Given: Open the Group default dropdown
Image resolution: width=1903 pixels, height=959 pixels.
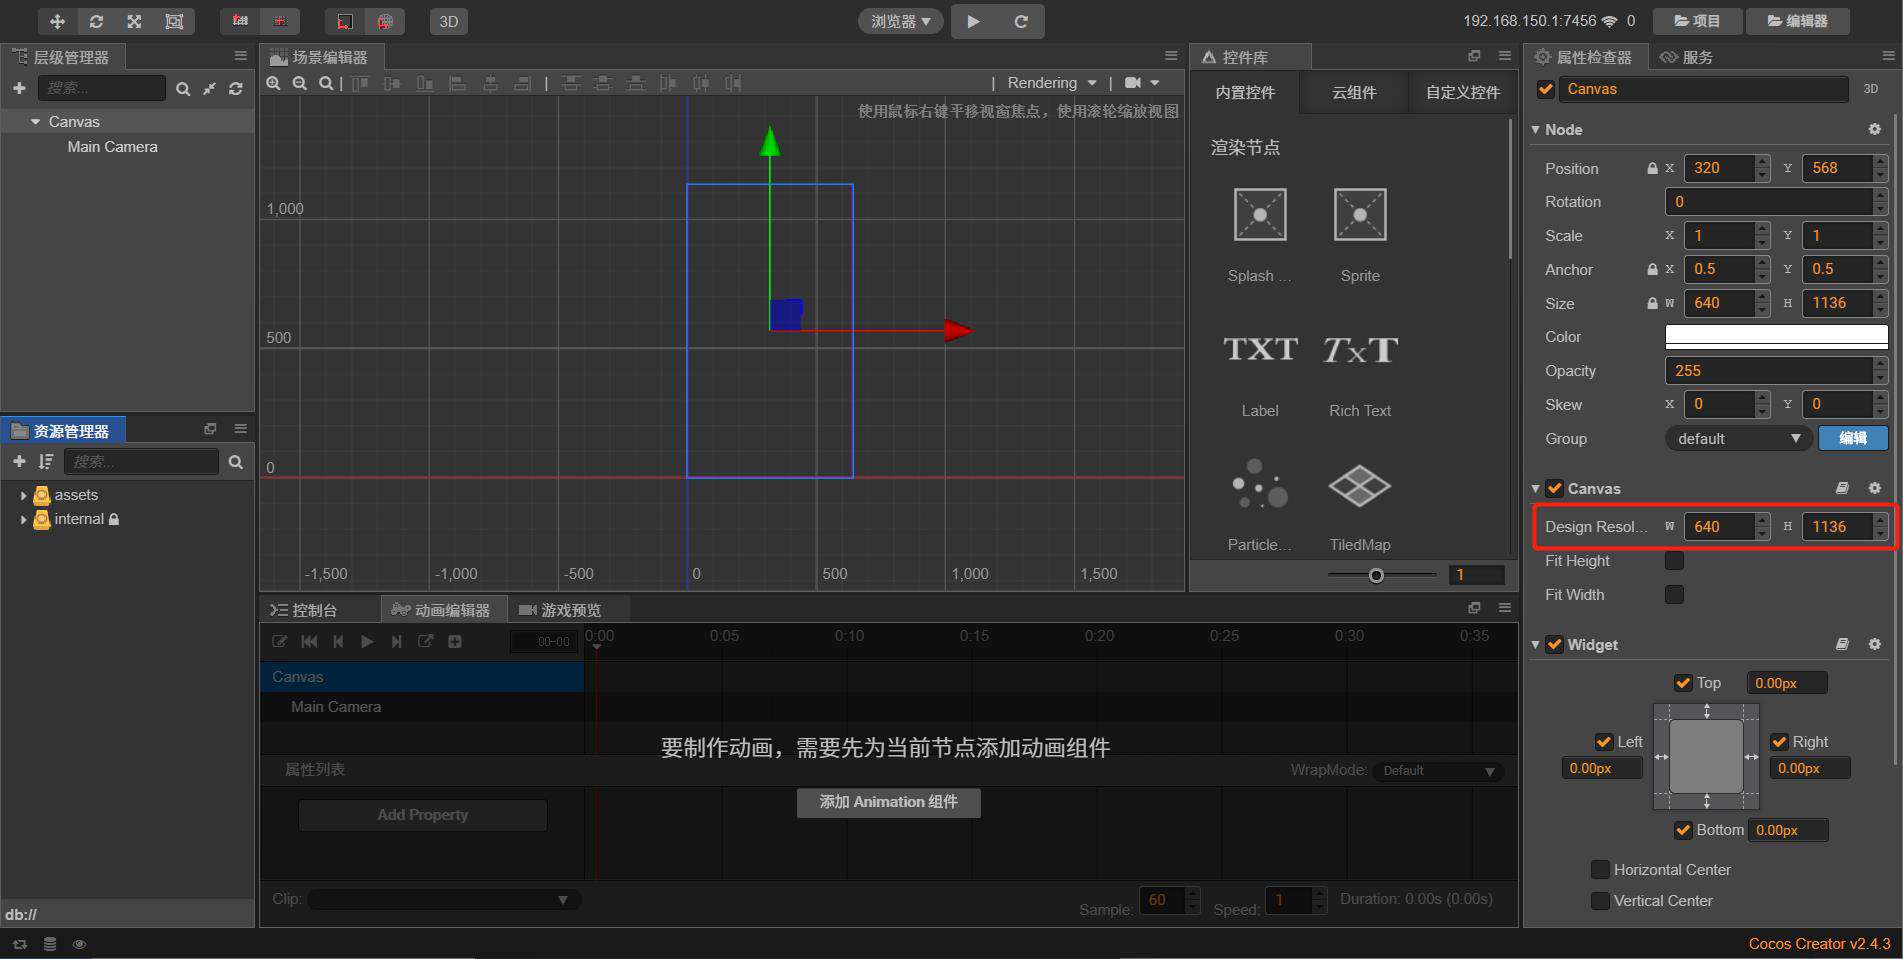Looking at the screenshot, I should (1738, 438).
